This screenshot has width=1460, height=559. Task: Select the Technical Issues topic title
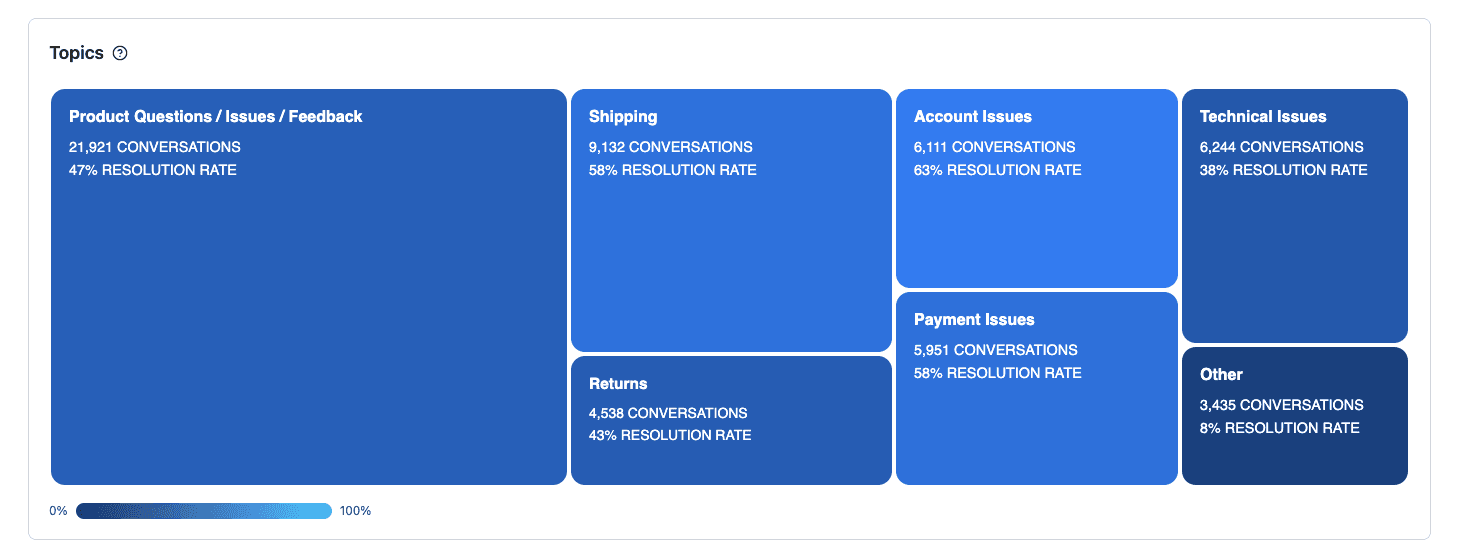click(1262, 117)
